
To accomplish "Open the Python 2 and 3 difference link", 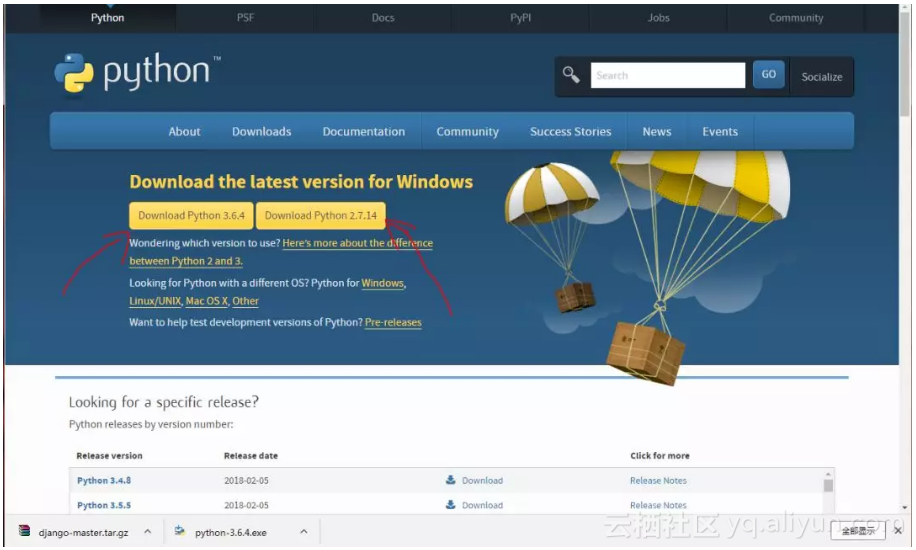I will (x=358, y=243).
